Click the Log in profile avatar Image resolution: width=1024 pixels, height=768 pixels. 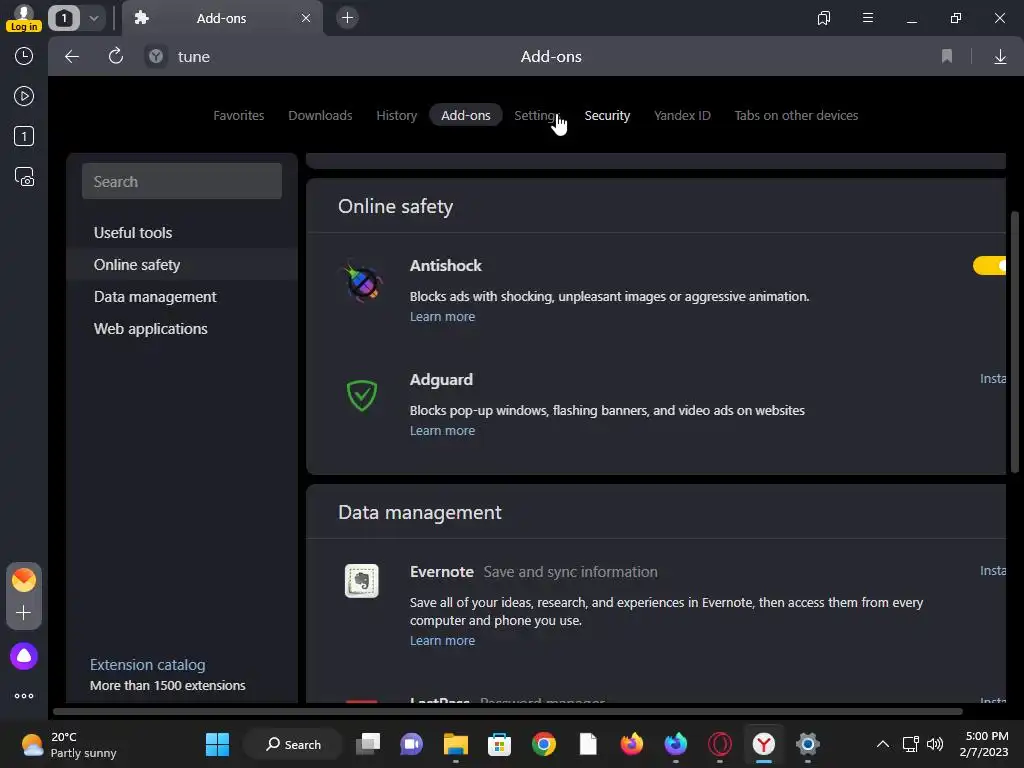pos(24,18)
